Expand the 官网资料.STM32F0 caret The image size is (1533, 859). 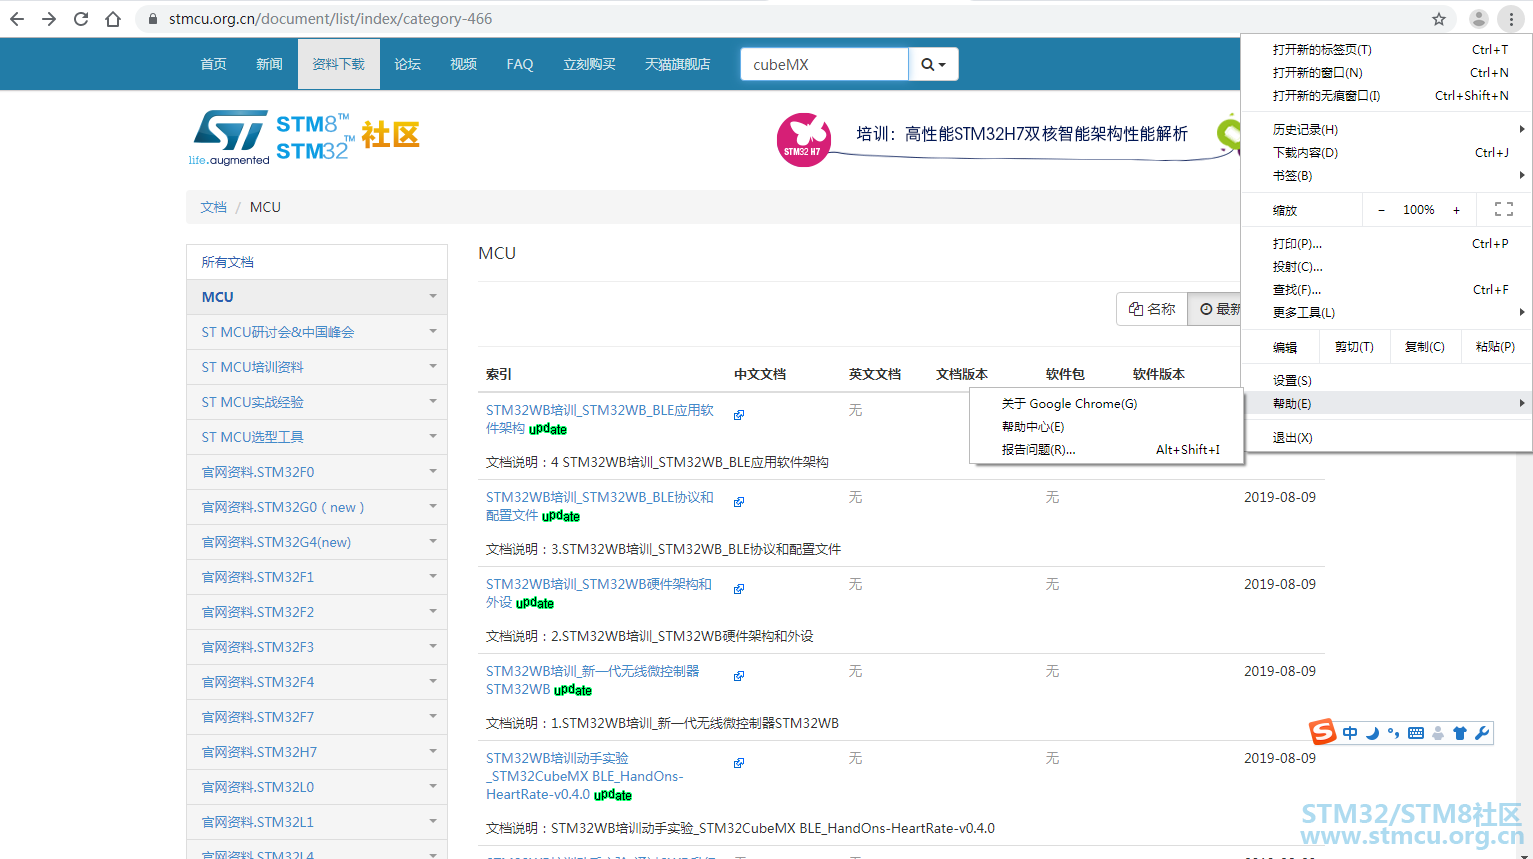click(x=433, y=471)
